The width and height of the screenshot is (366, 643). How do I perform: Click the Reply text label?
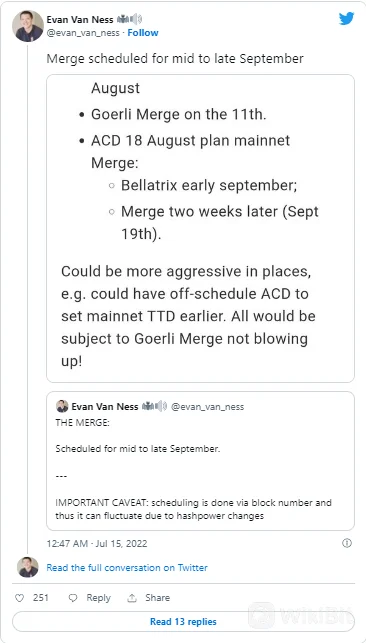click(x=98, y=598)
